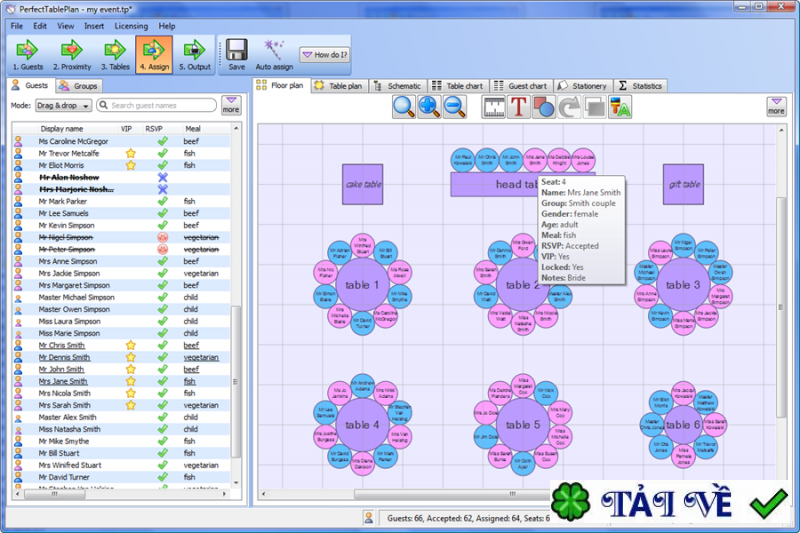Select guest row Mrs Jane Smith
Screen dimensions: 800x533
pos(121,381)
